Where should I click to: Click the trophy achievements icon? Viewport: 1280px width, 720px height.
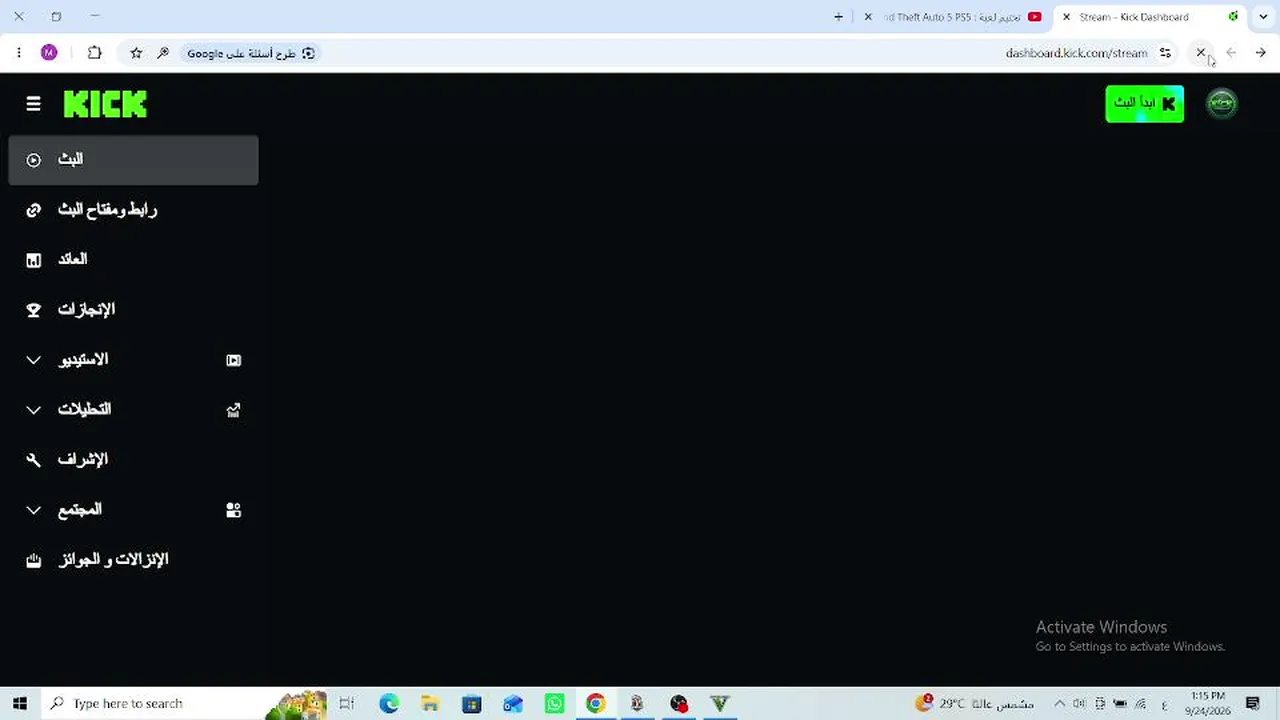pos(33,310)
